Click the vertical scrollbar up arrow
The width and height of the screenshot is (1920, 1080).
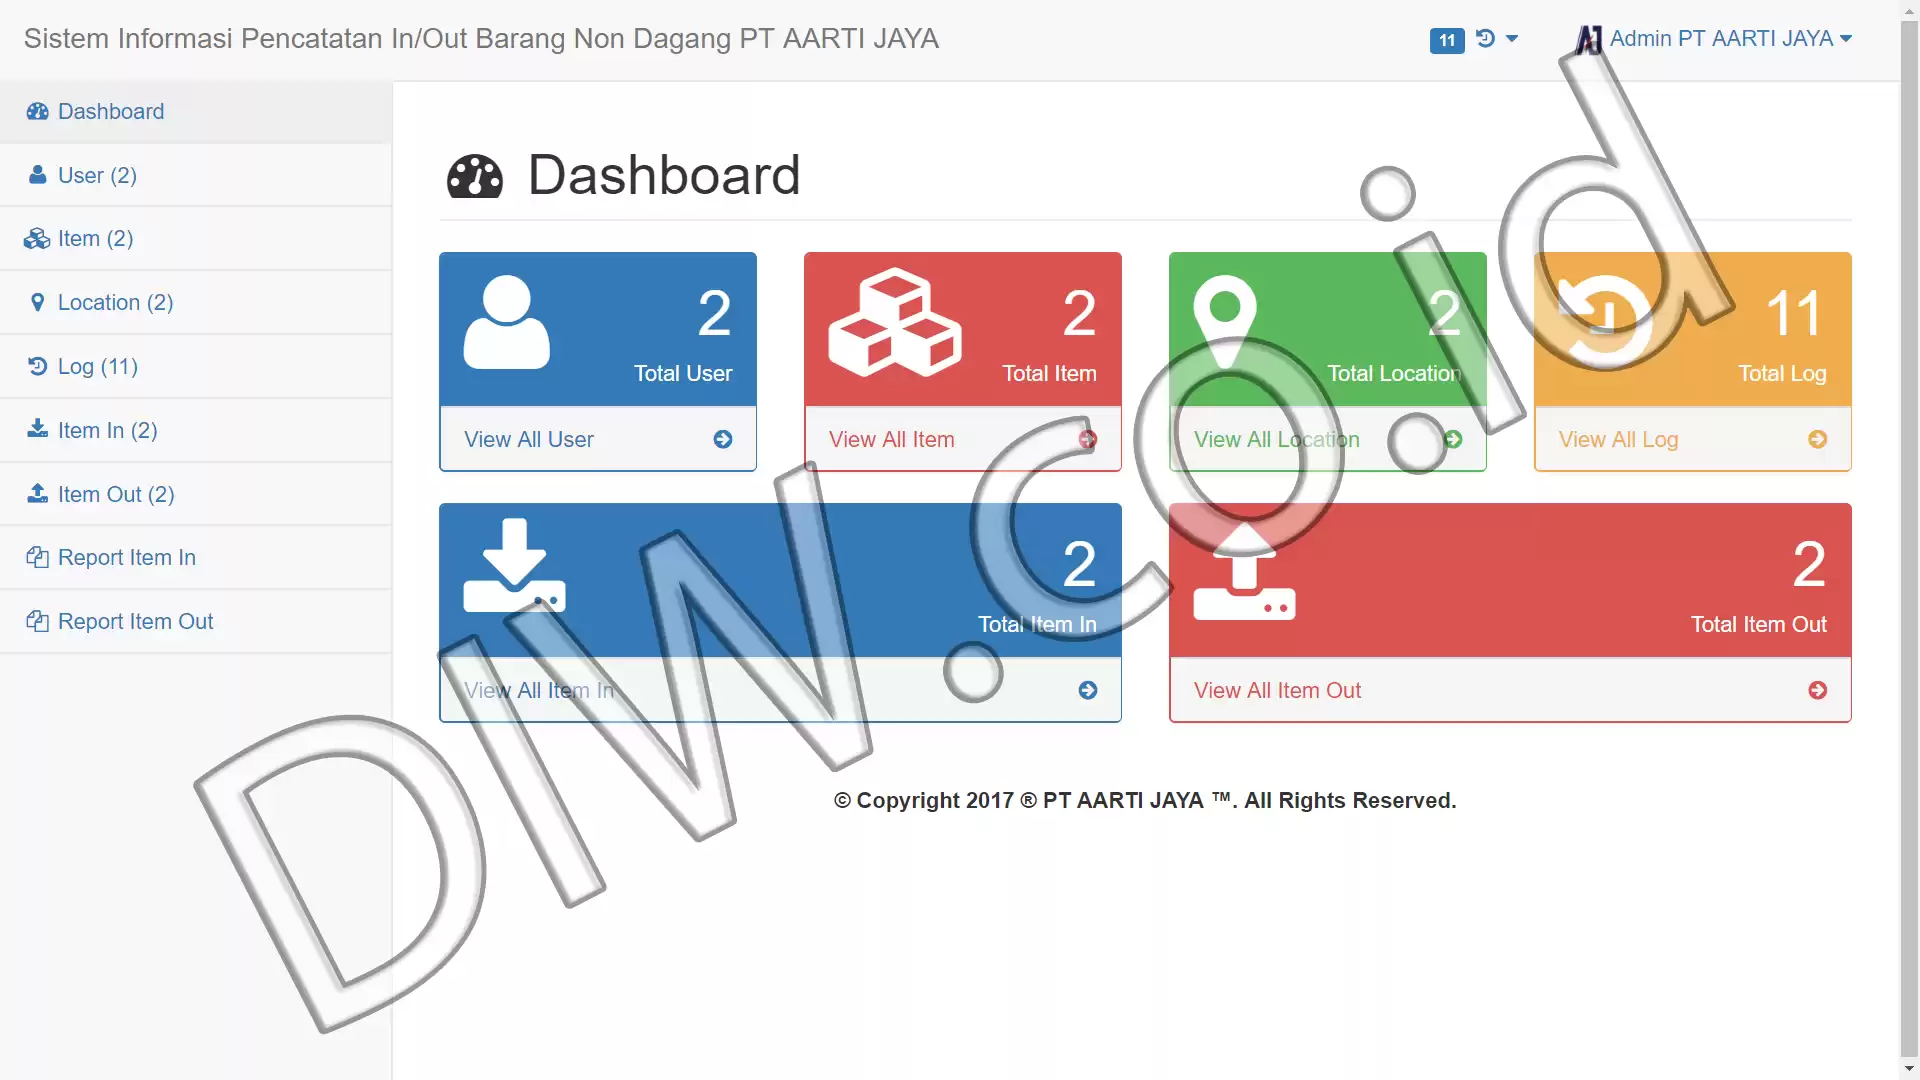point(1909,10)
